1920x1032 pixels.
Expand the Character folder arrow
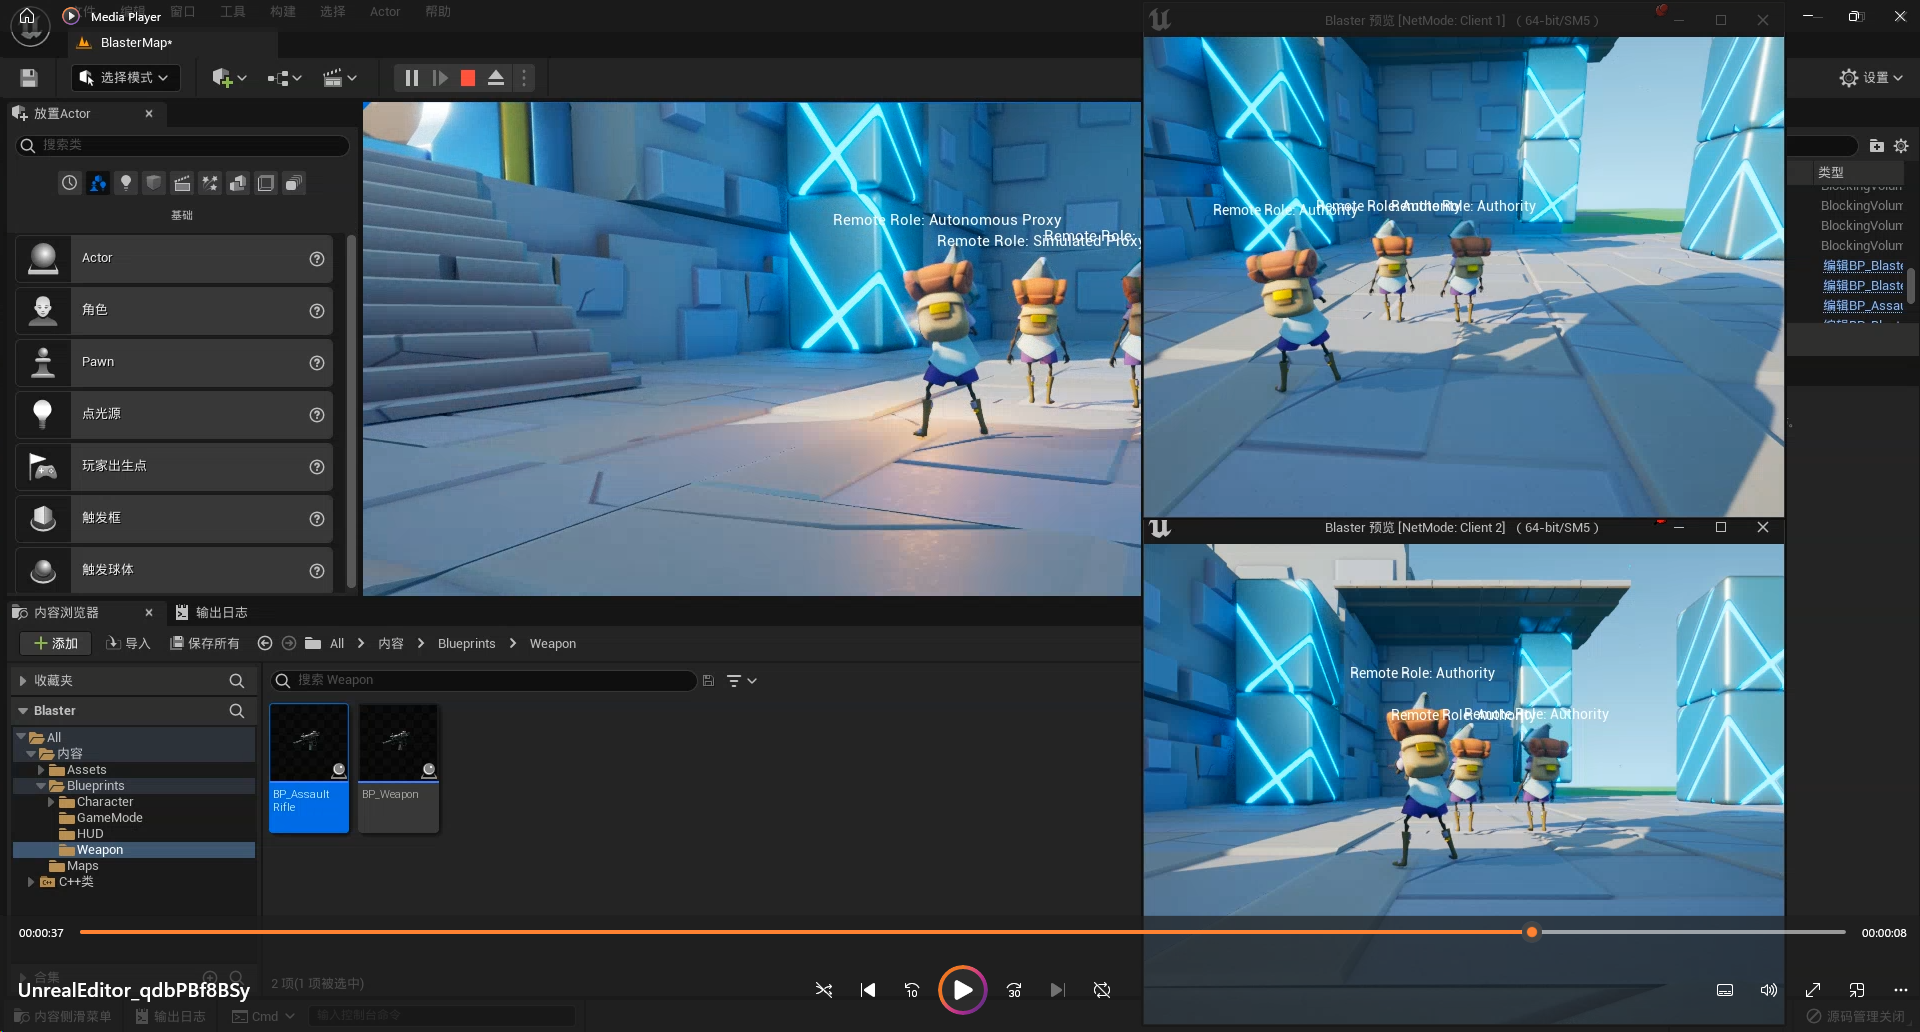tap(51, 802)
